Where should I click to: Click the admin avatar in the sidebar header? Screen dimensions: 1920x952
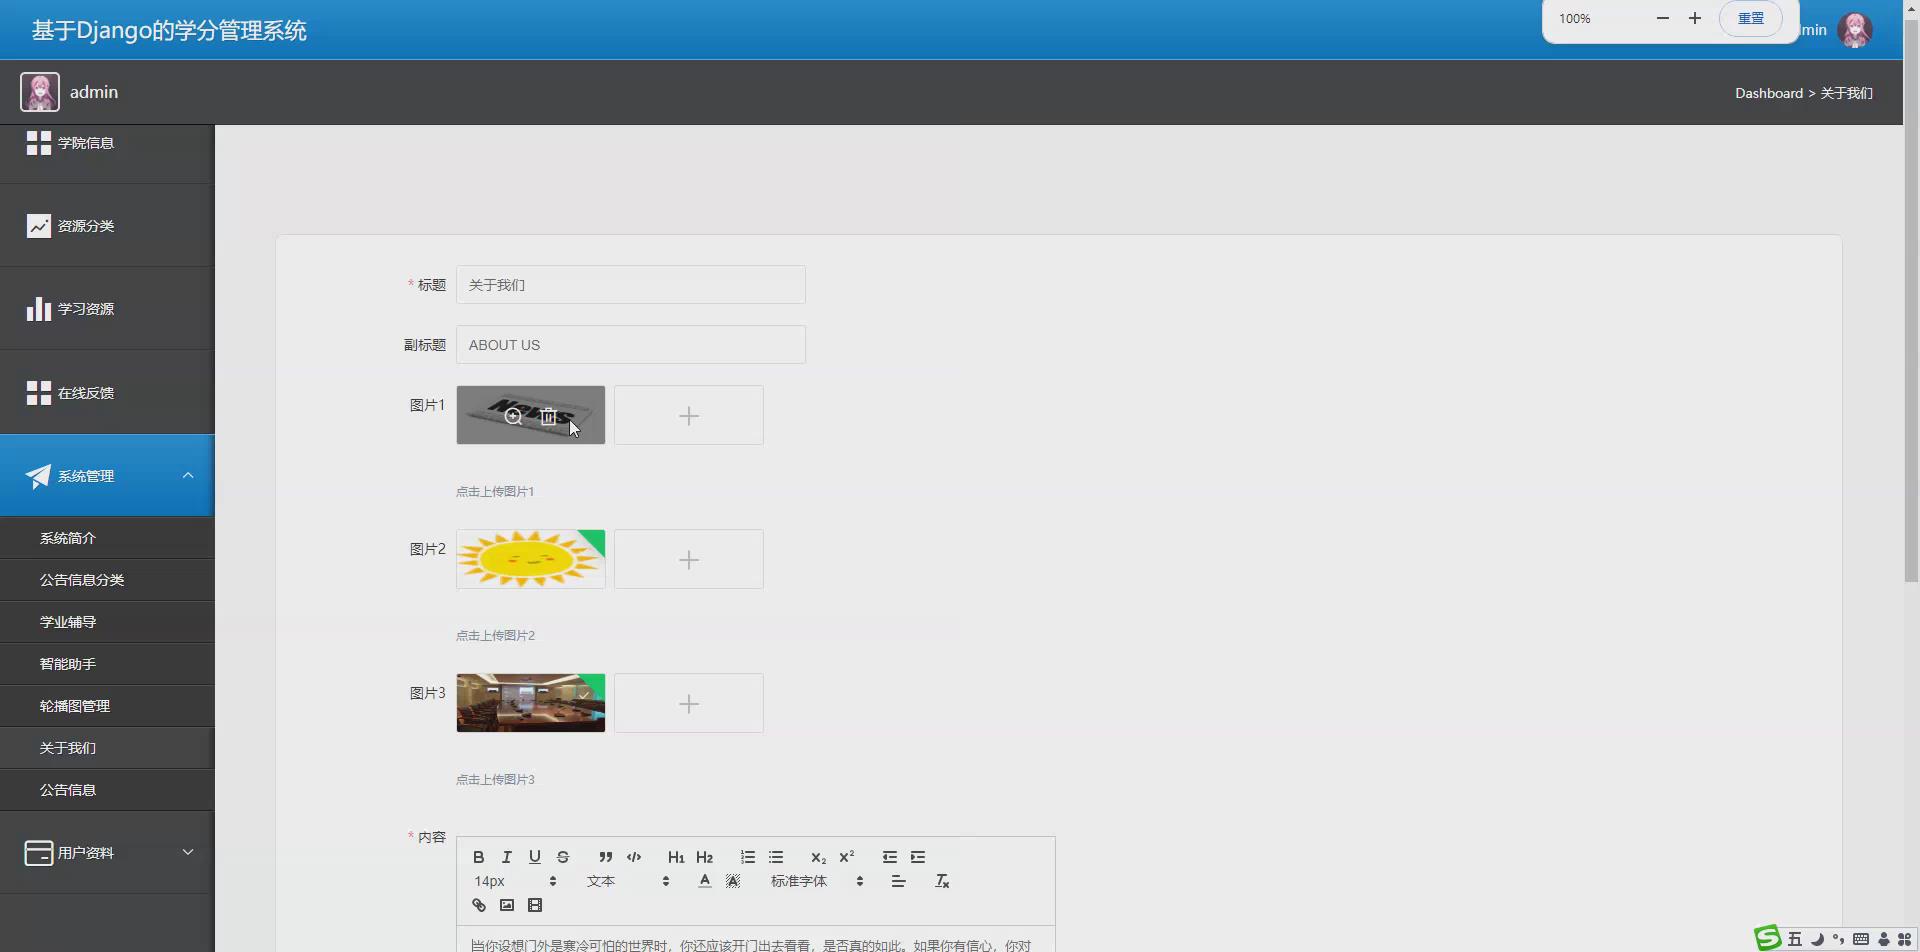click(x=40, y=92)
